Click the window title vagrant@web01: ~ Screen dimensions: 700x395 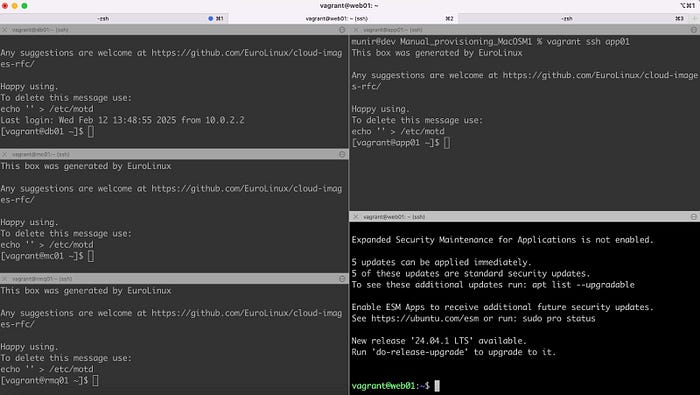349,6
